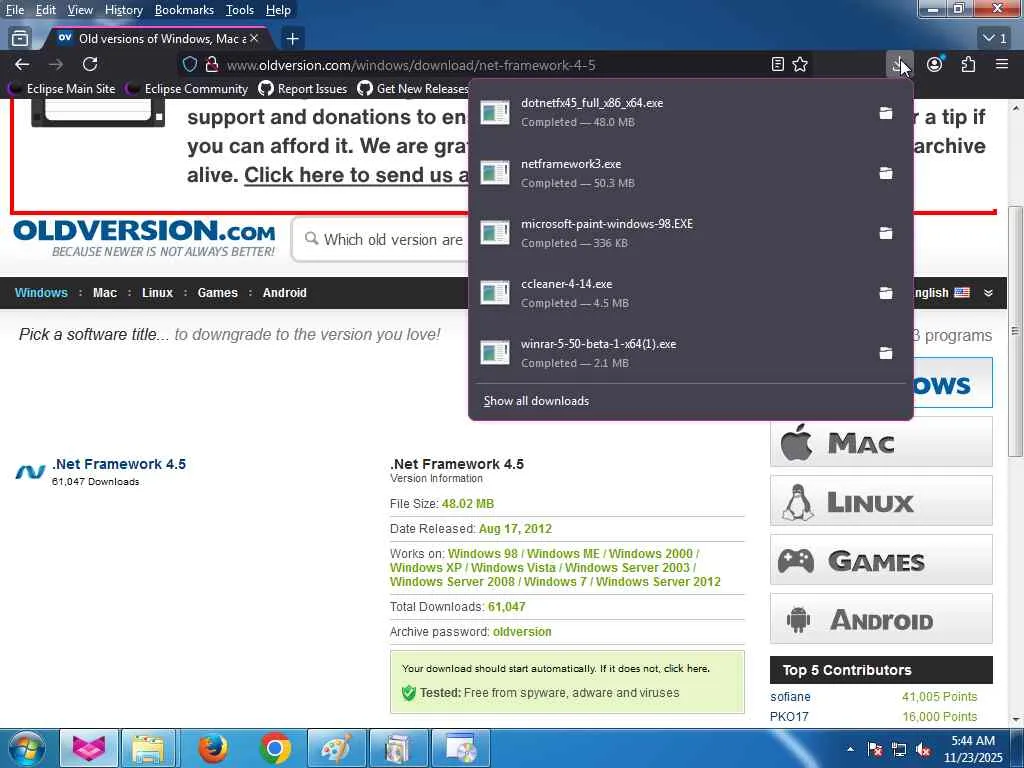
Task: Select Windows in site navigation bar
Action: pos(41,293)
